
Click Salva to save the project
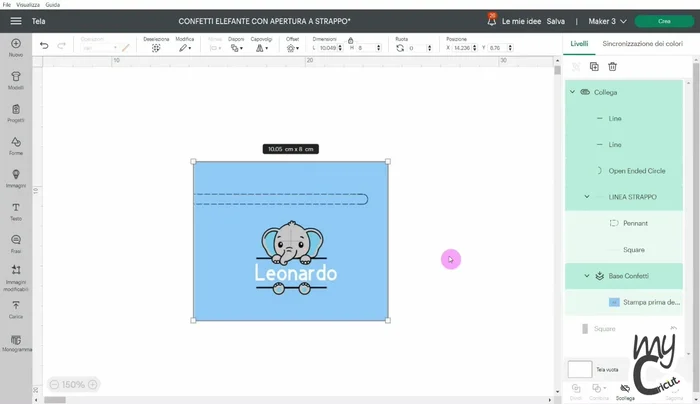pos(556,20)
